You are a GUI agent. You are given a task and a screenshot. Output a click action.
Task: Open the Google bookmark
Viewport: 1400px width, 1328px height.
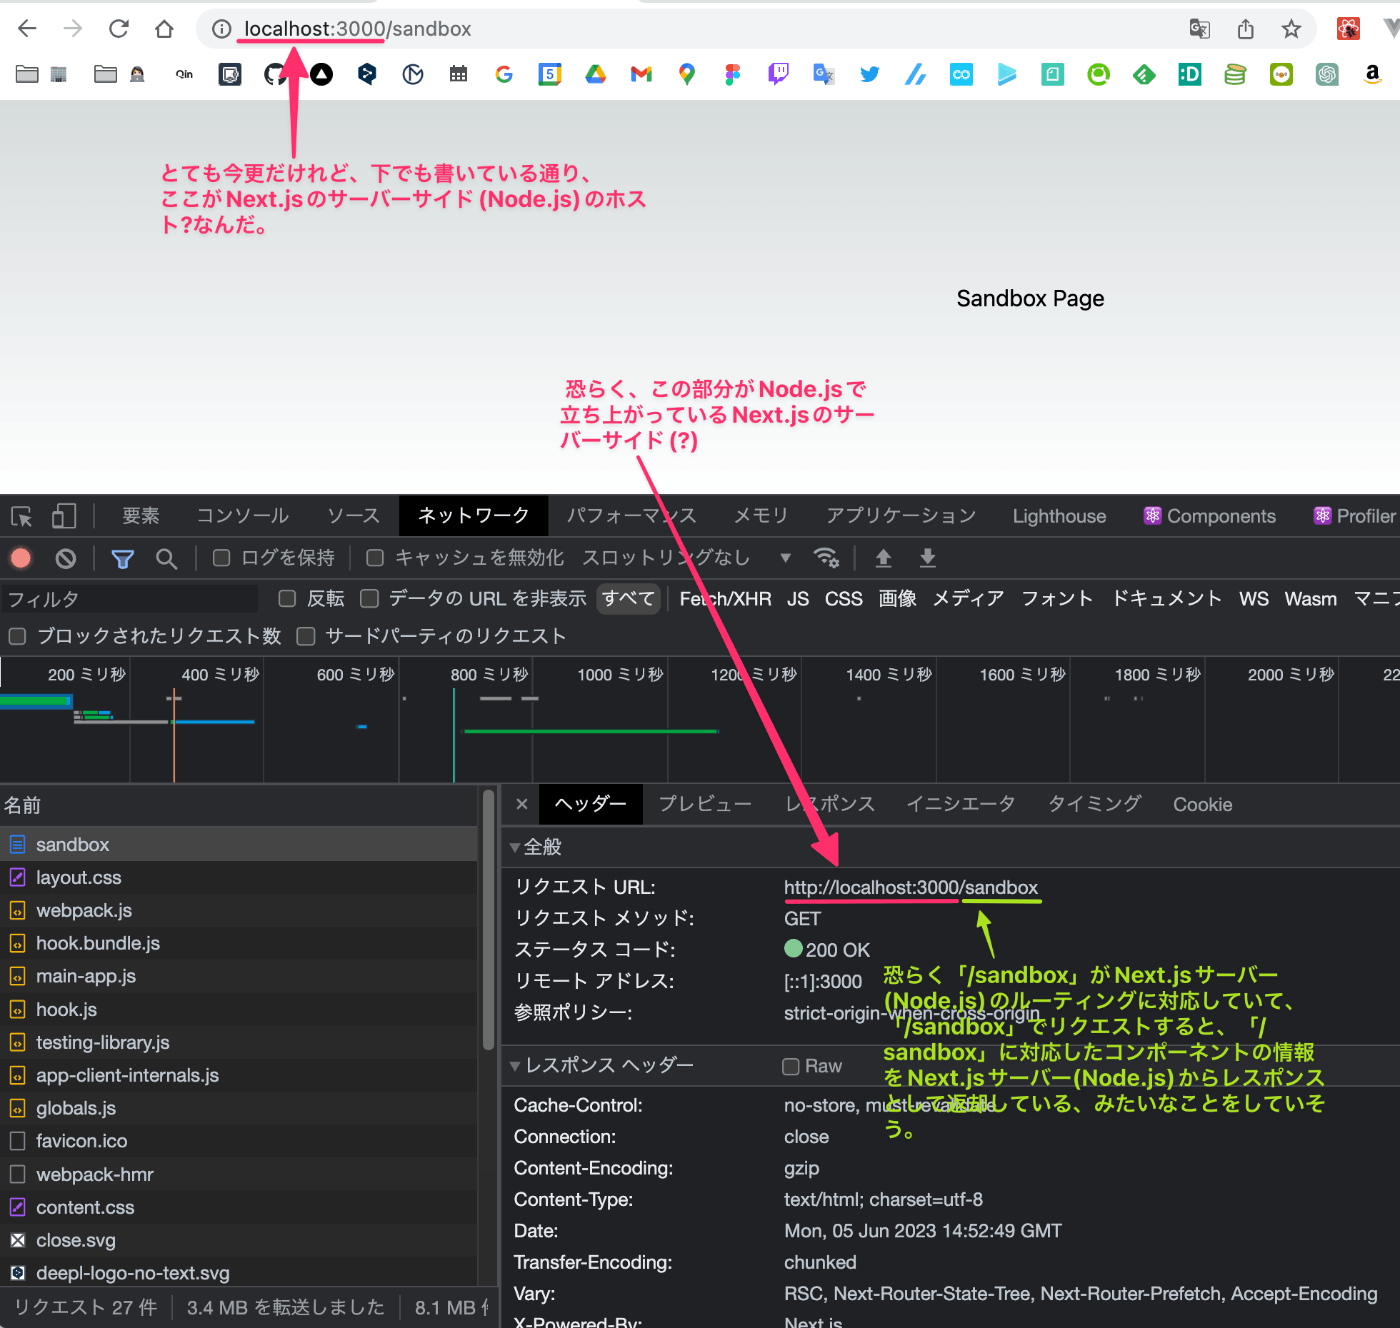click(504, 74)
